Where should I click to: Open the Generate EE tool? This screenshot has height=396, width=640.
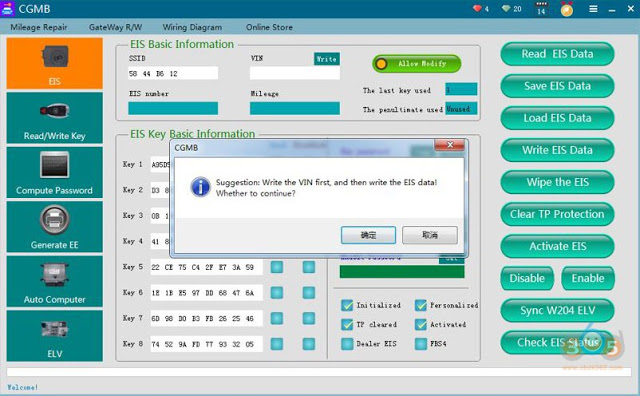coord(55,227)
